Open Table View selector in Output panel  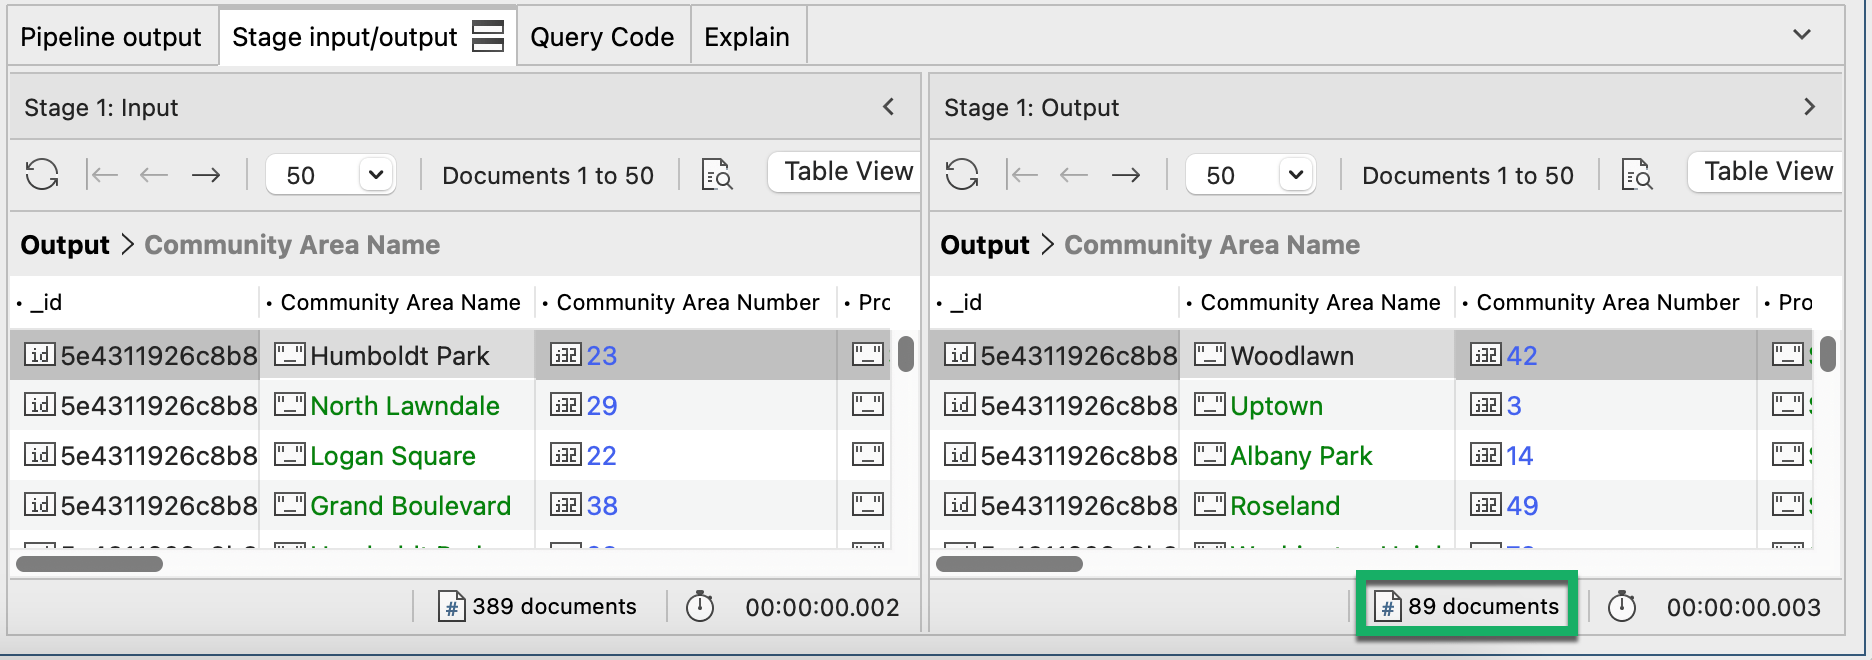1767,172
